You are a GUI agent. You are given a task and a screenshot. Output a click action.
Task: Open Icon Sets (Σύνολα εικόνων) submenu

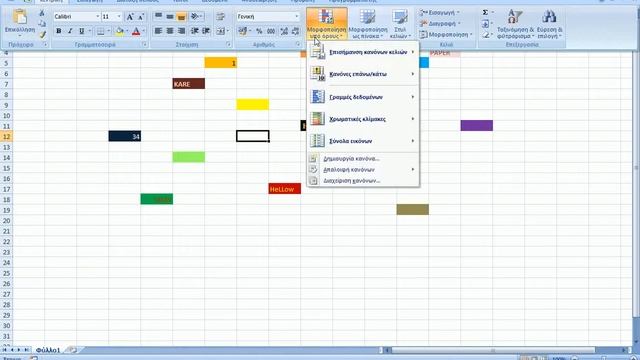363,141
